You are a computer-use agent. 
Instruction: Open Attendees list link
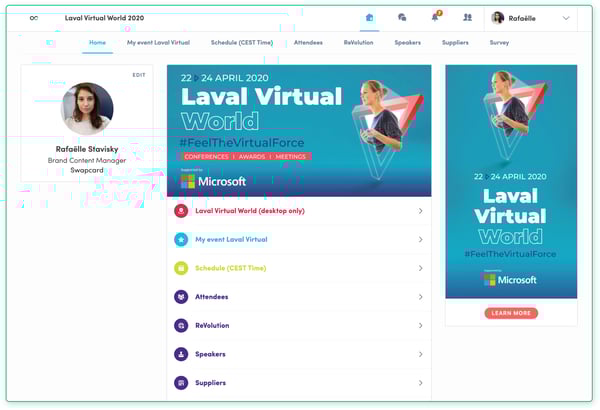point(212,297)
